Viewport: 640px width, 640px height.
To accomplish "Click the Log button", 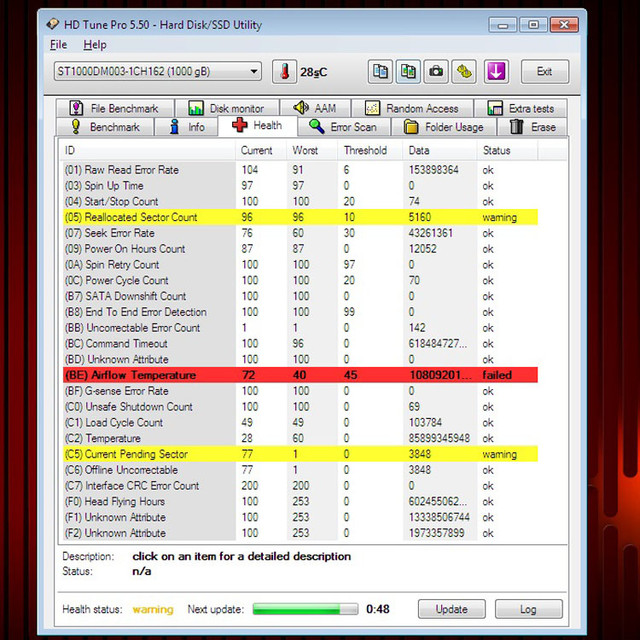I will pos(528,609).
